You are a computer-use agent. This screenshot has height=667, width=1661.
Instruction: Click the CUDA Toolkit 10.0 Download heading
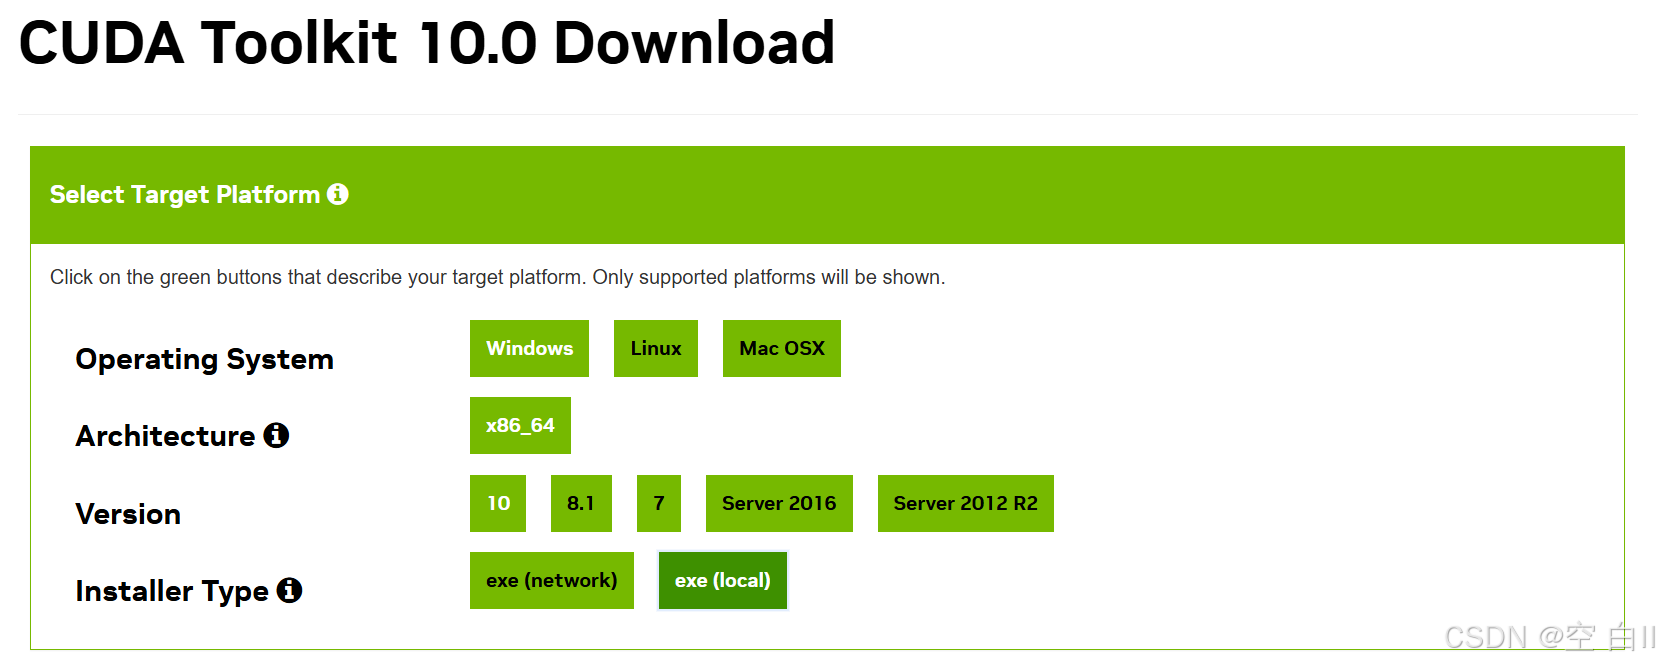[427, 43]
